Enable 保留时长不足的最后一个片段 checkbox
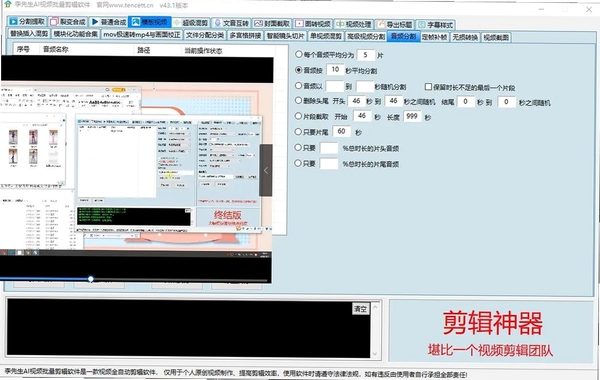 429,86
